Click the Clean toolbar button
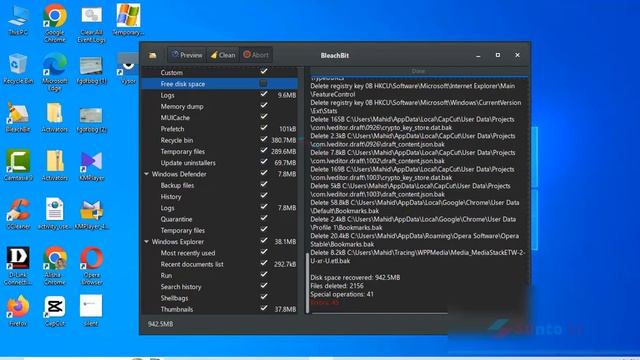The image size is (640, 360). click(x=223, y=55)
